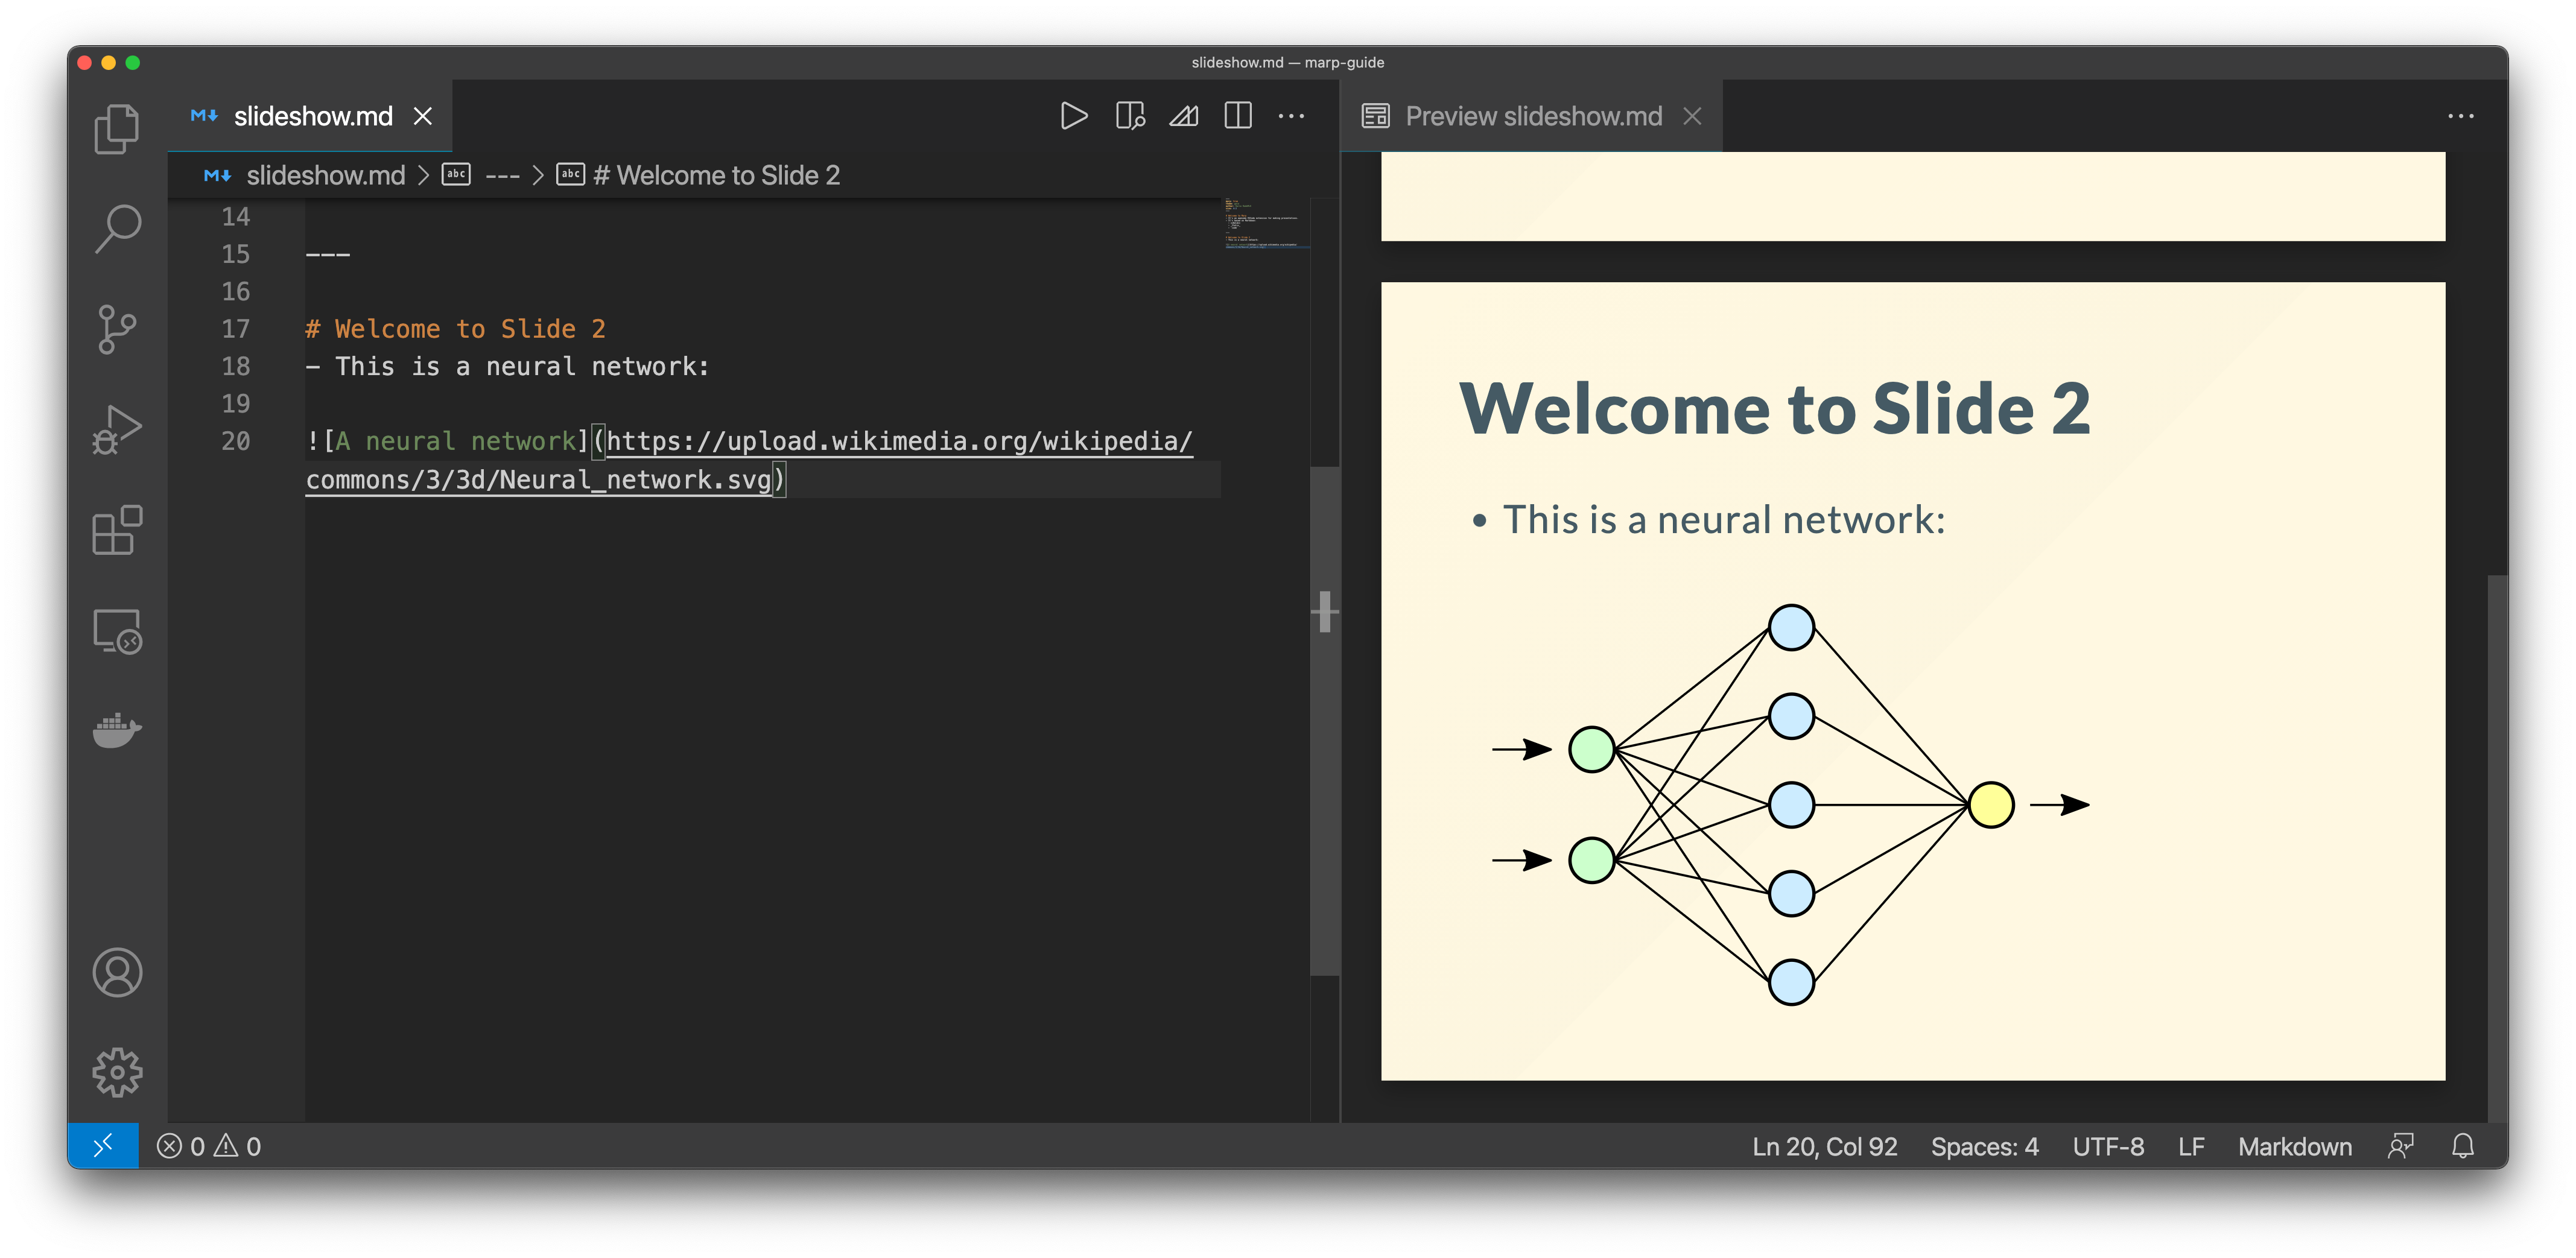This screenshot has height=1258, width=2576.
Task: Click 'Spaces: 4' indentation setting
Action: (1984, 1146)
